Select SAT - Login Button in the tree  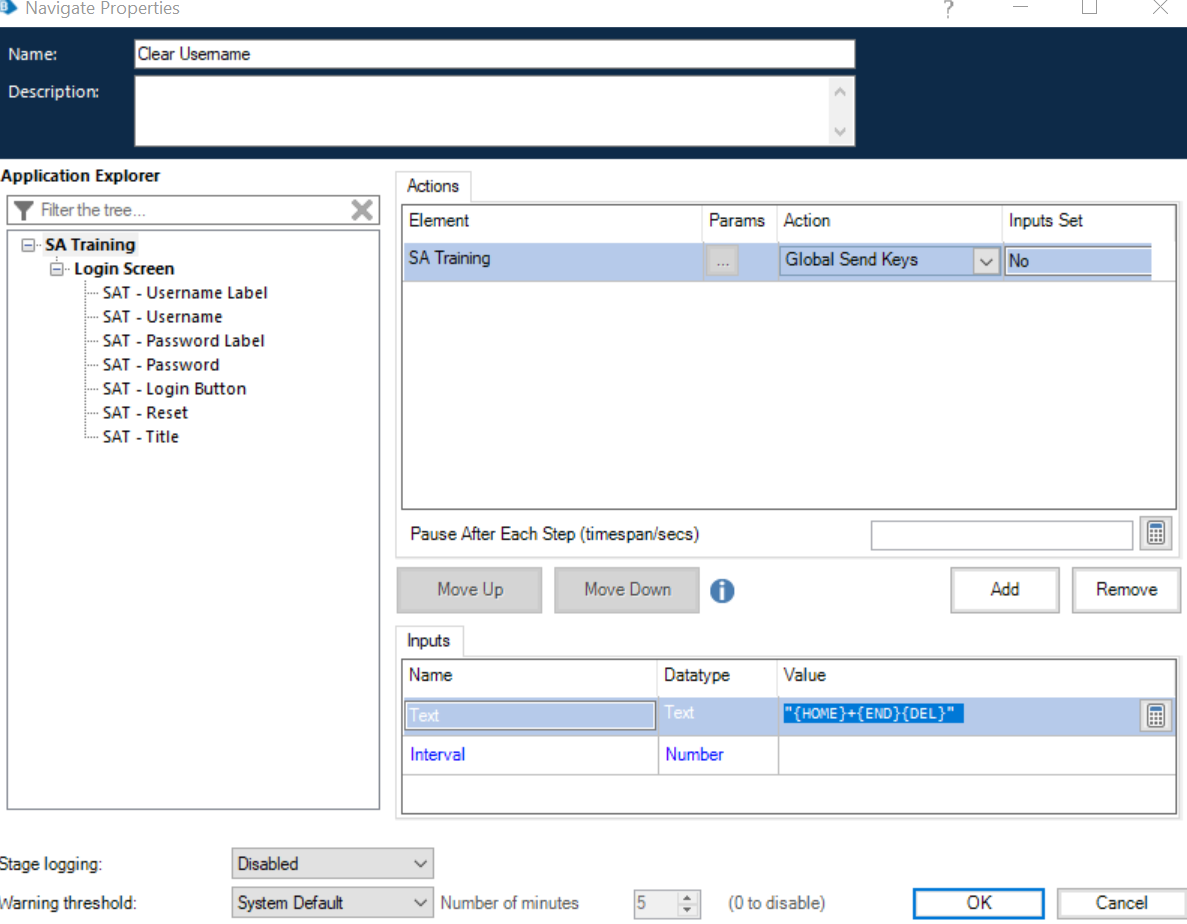[x=174, y=388]
